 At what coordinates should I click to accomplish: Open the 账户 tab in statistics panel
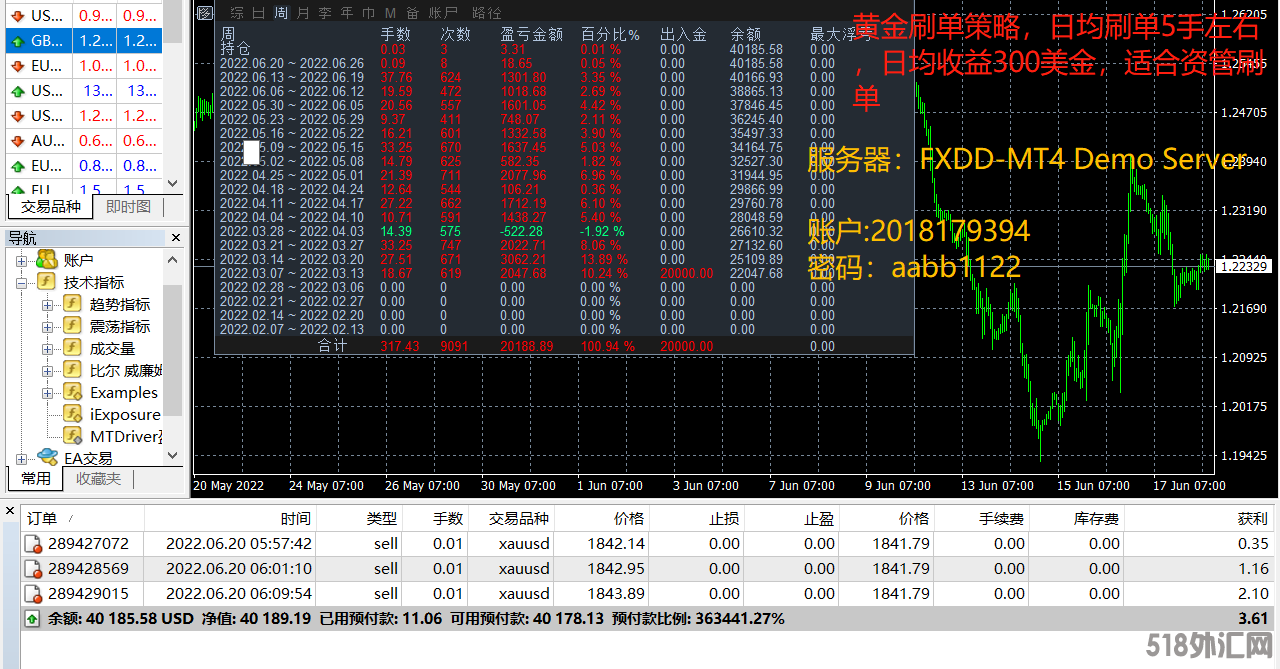pyautogui.click(x=441, y=13)
